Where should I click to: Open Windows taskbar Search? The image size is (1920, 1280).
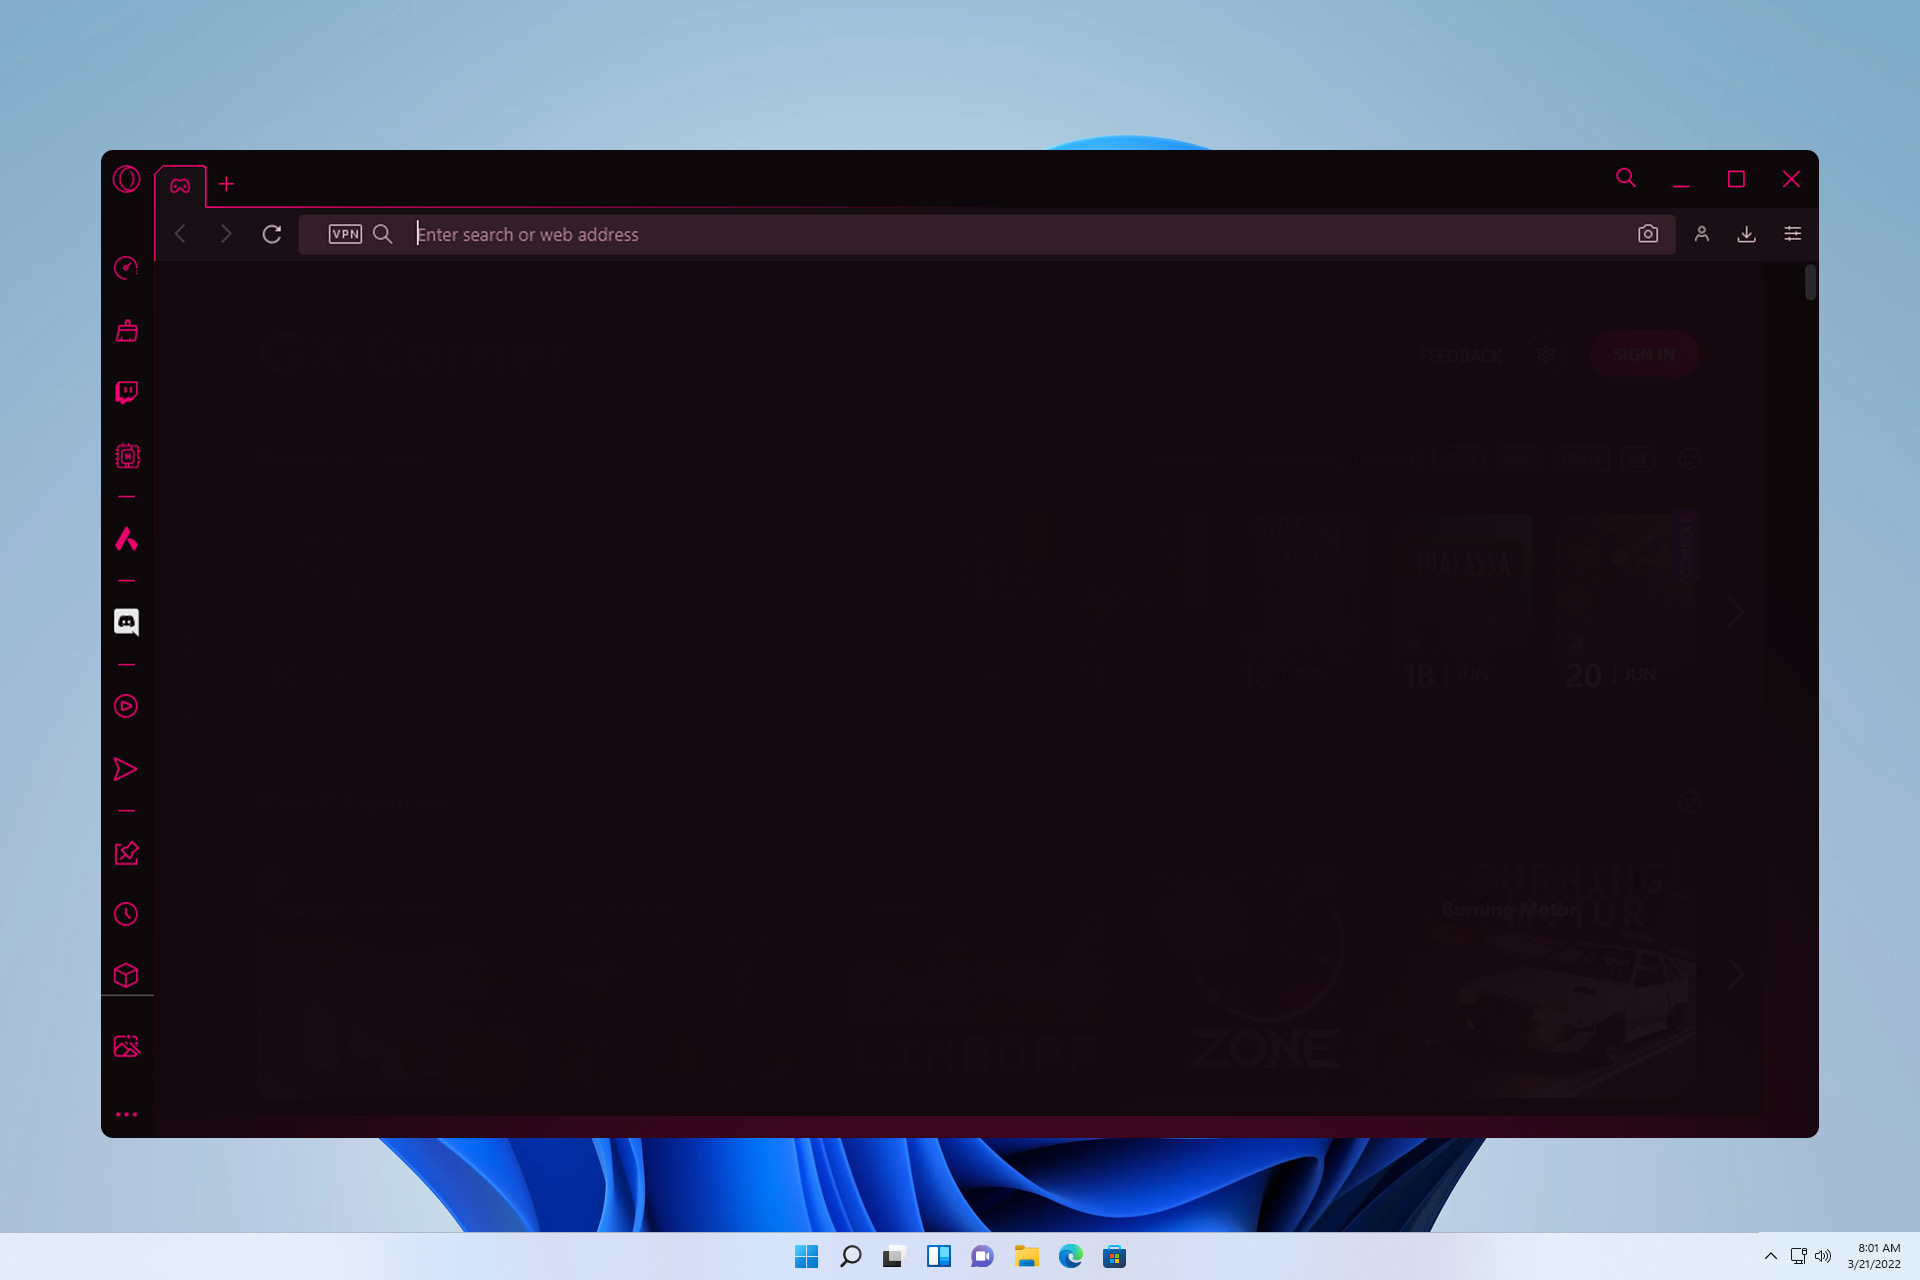tap(850, 1256)
